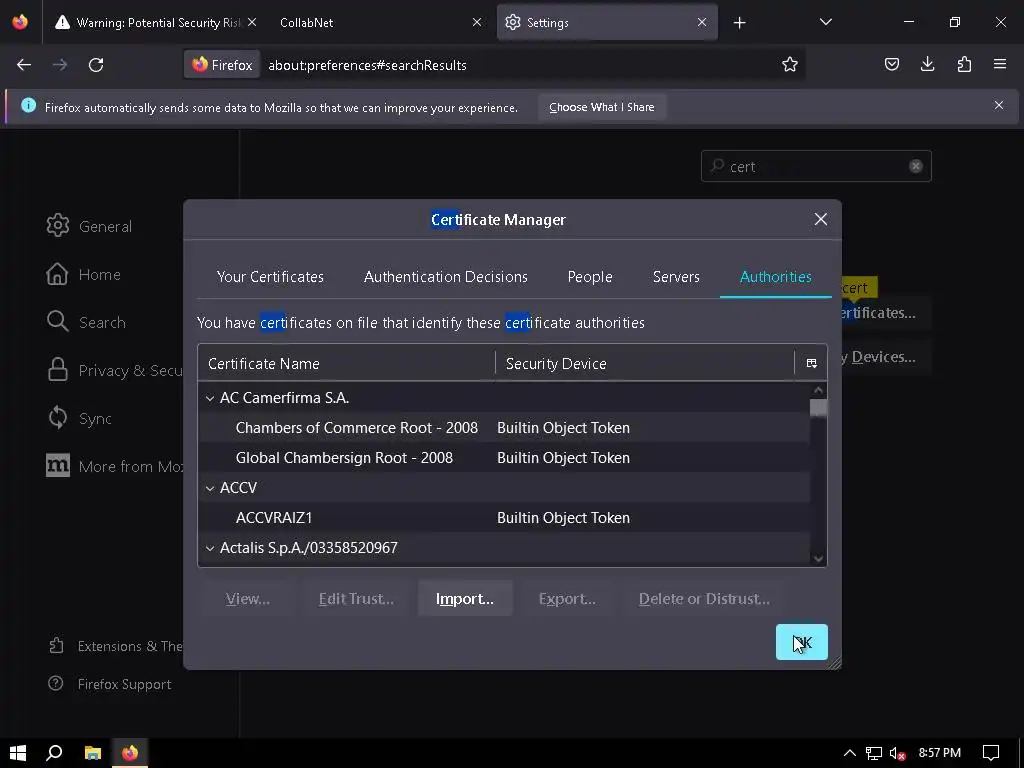Open the Firefox hamburger menu

coord(999,64)
